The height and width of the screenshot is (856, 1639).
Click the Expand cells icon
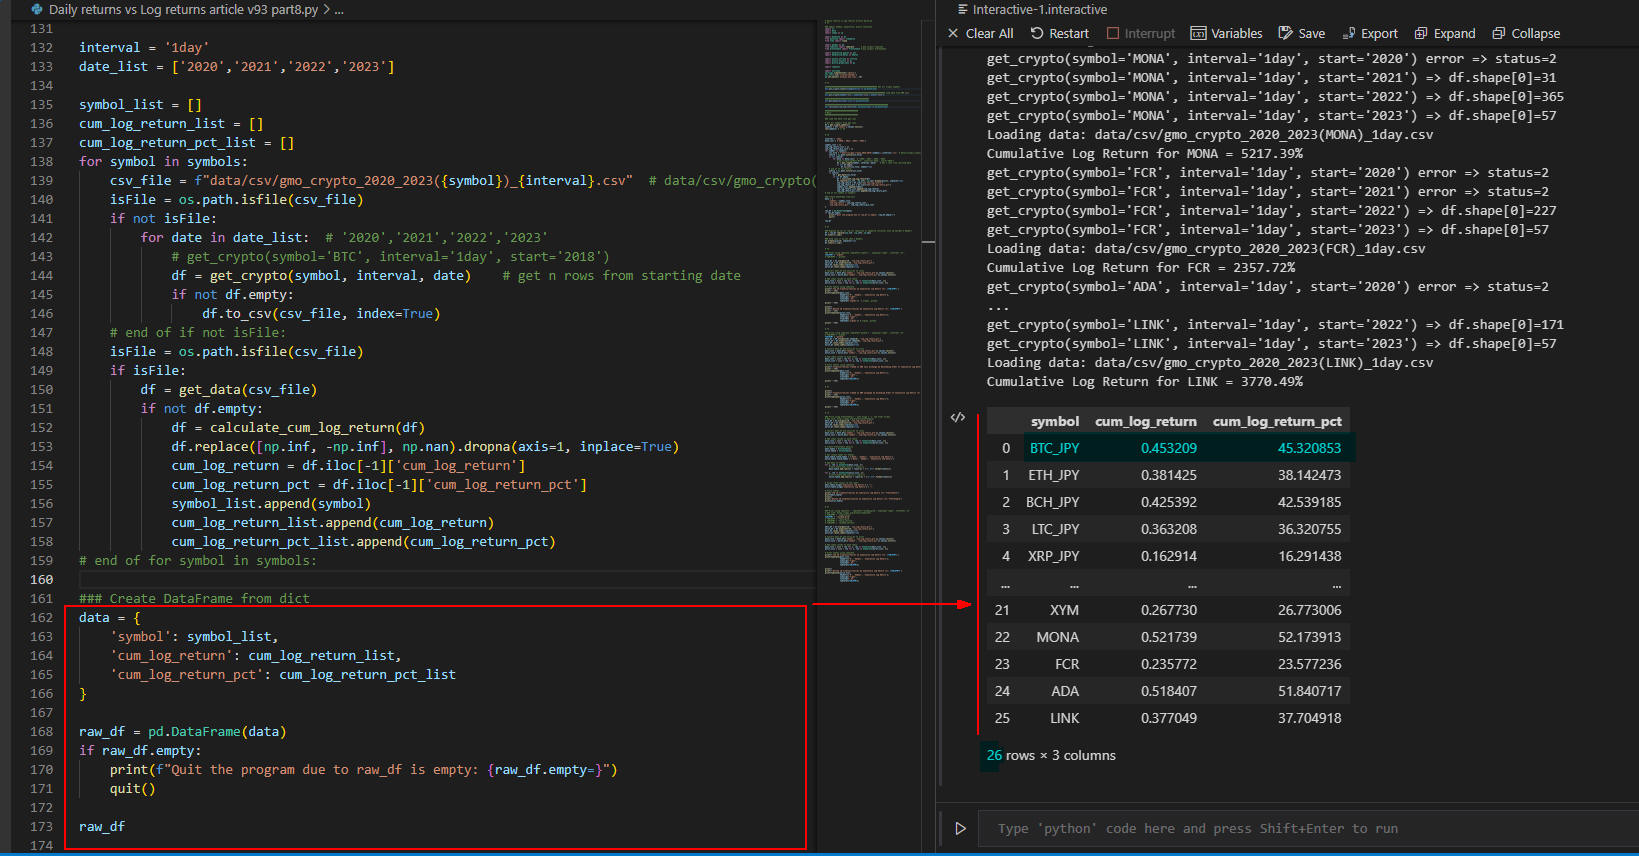pyautogui.click(x=1421, y=33)
